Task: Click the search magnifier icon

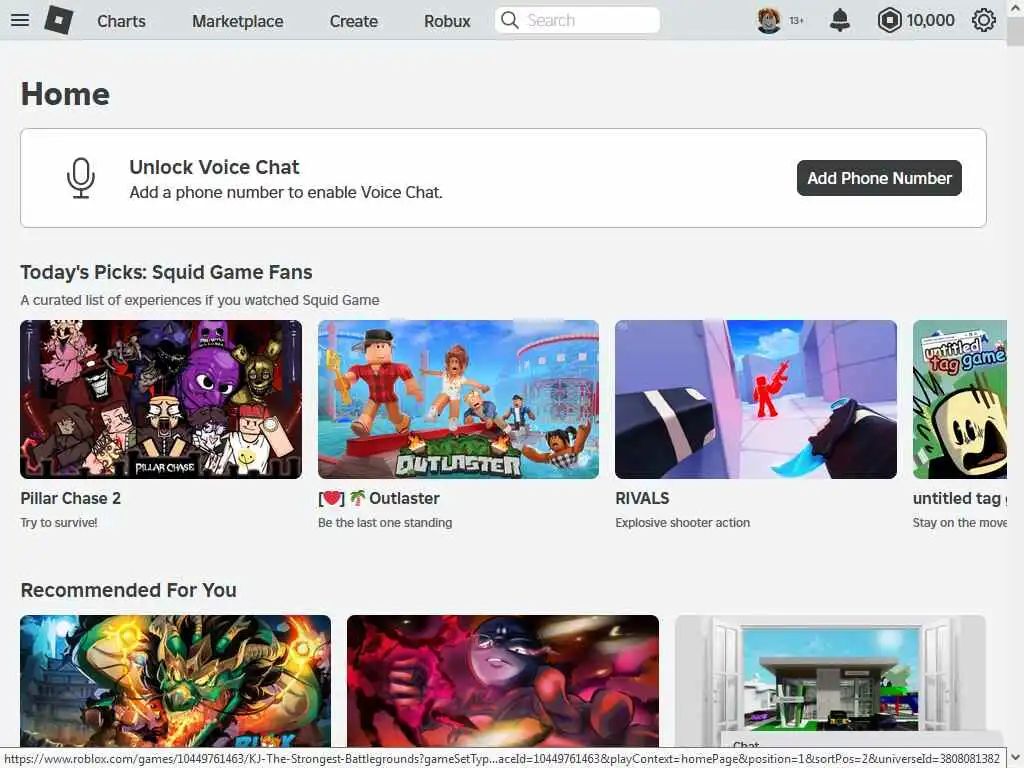Action: pyautogui.click(x=509, y=20)
